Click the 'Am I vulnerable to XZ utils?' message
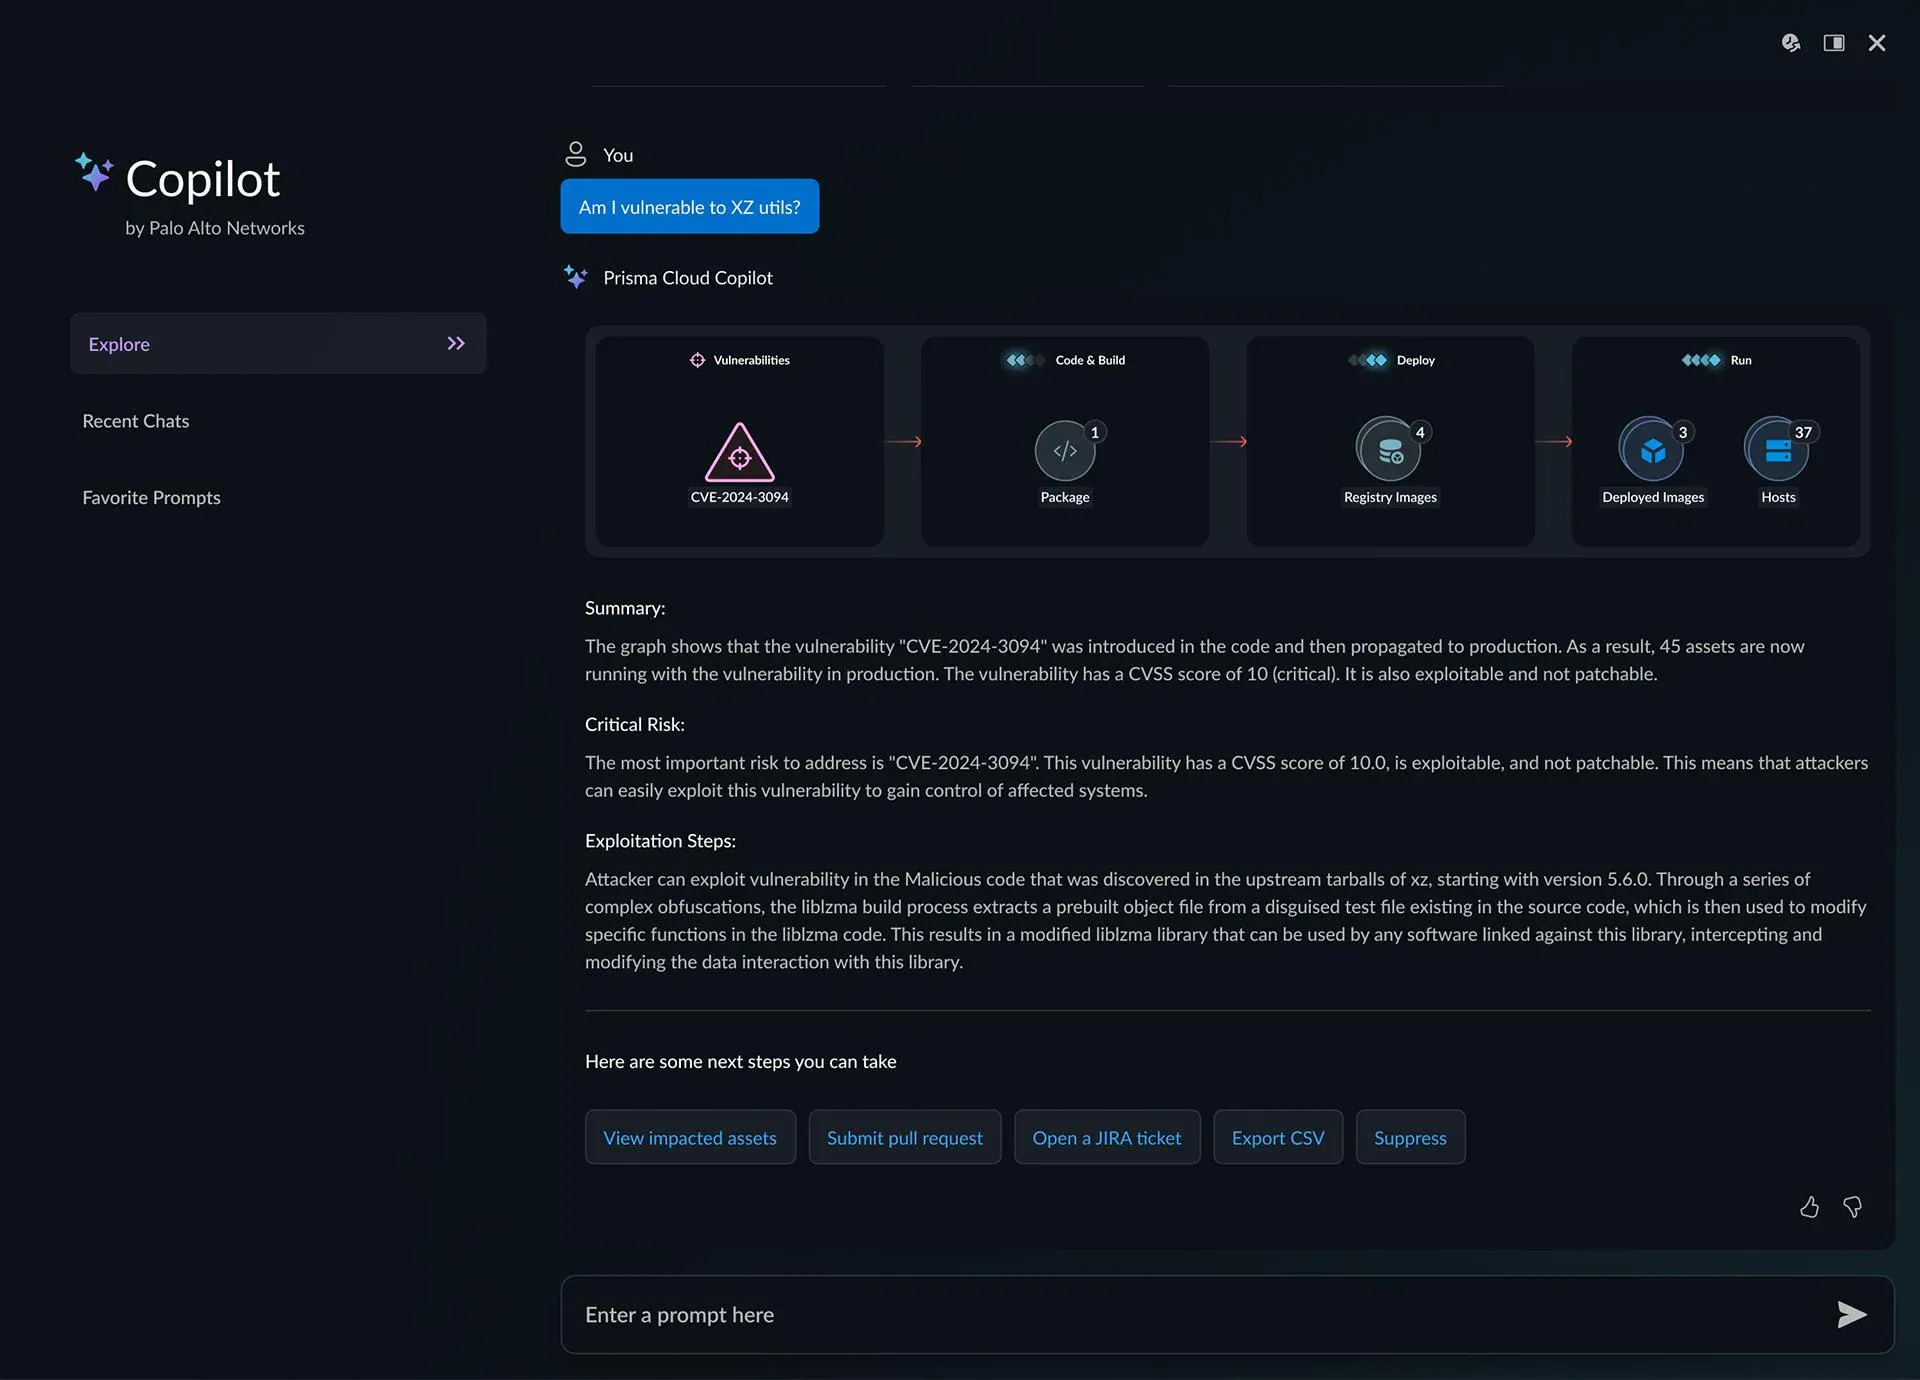 coord(690,206)
